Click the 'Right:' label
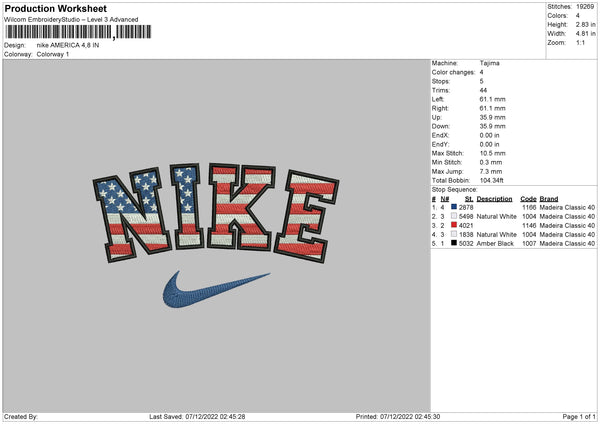600x424 pixels. point(440,108)
